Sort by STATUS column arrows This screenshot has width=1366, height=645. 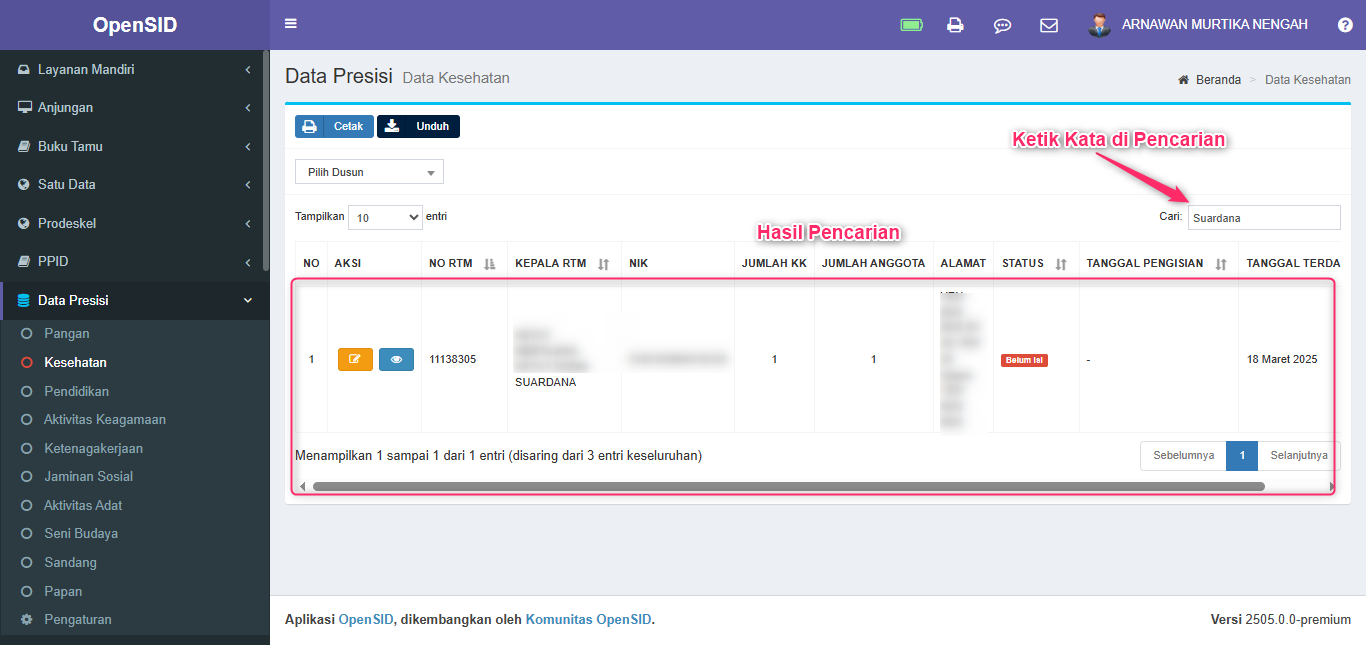click(x=1061, y=264)
